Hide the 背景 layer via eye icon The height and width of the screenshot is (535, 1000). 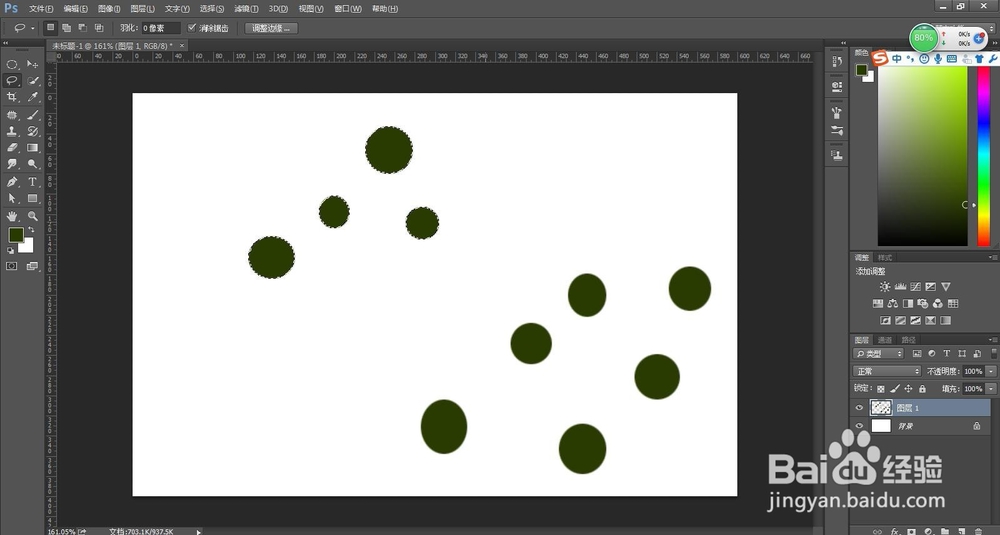(859, 426)
